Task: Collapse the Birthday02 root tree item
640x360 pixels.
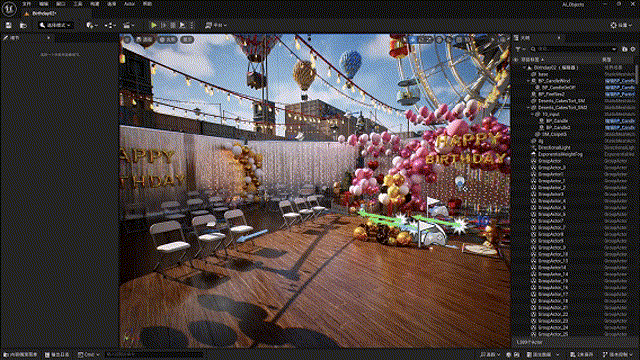Action: [x=524, y=68]
